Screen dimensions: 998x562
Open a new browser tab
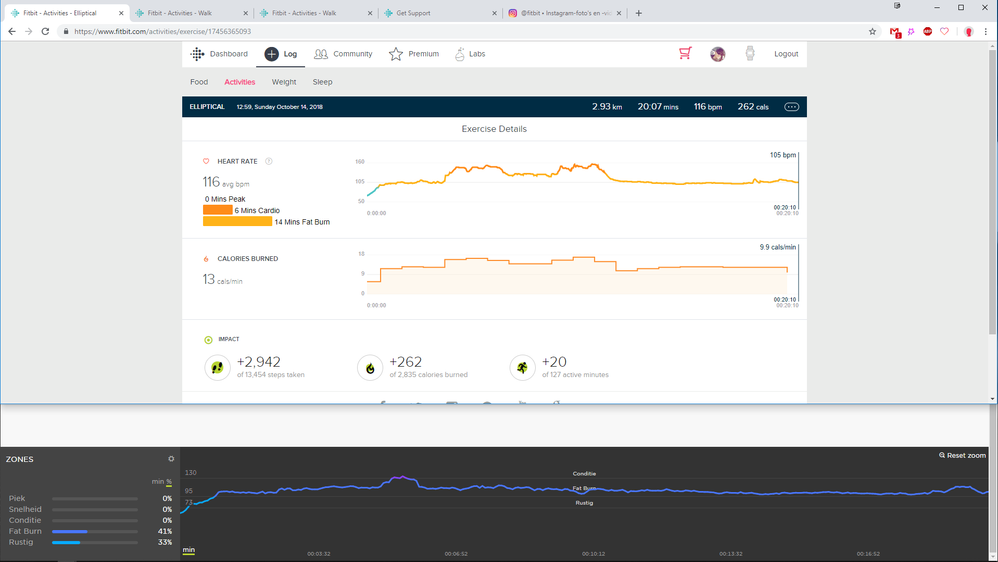638,13
